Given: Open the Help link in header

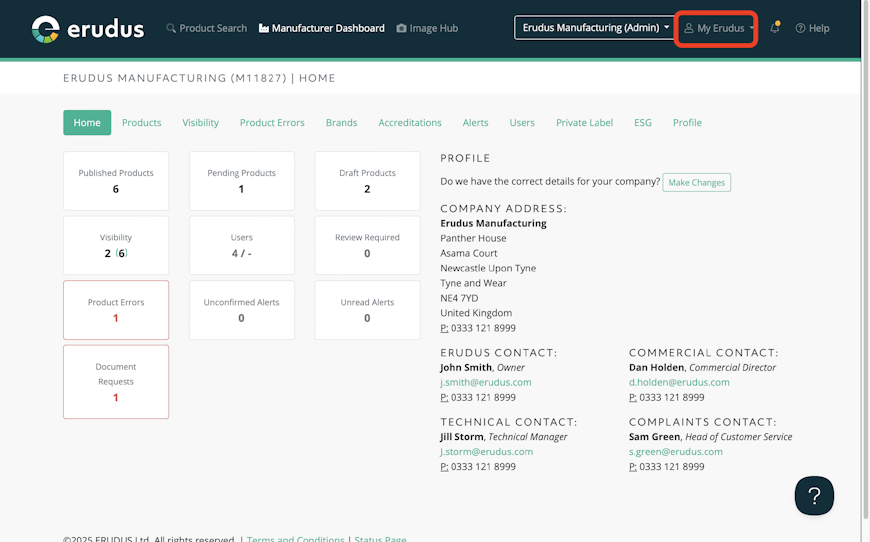Looking at the screenshot, I should 812,28.
